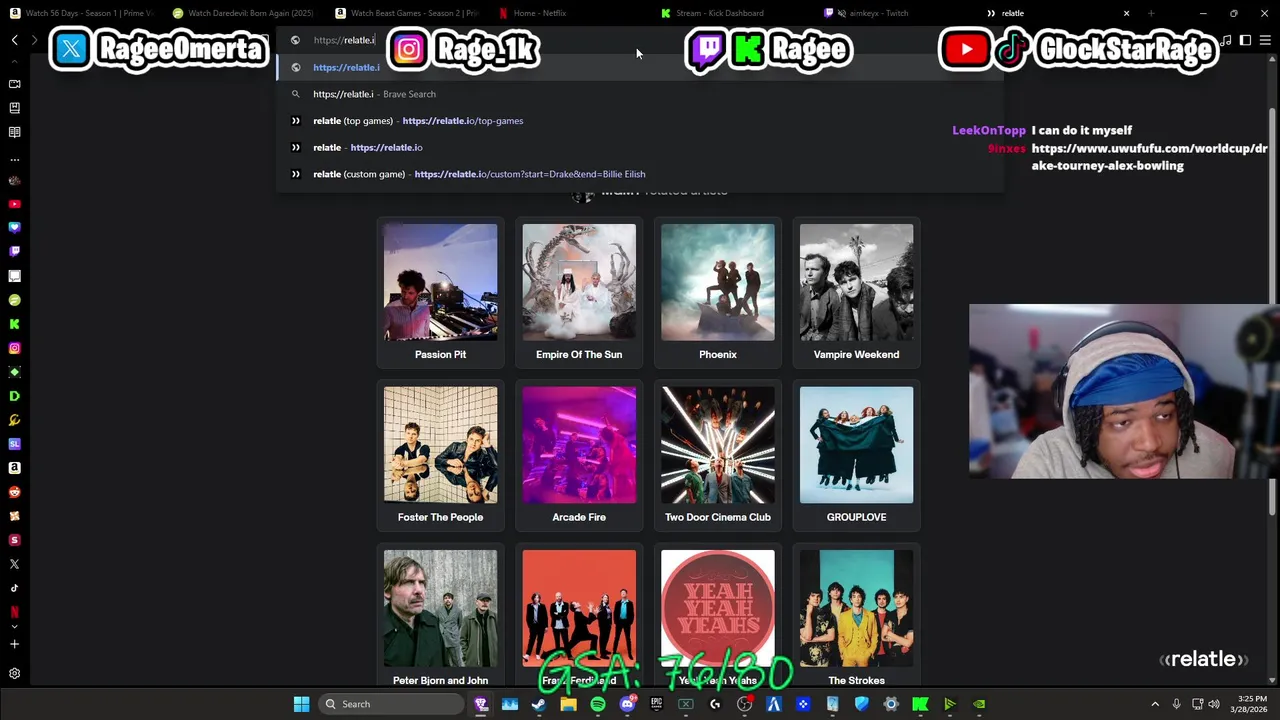Image resolution: width=1280 pixels, height=720 pixels.
Task: Click the three-dots sidebar overflow icon
Action: click(x=14, y=159)
